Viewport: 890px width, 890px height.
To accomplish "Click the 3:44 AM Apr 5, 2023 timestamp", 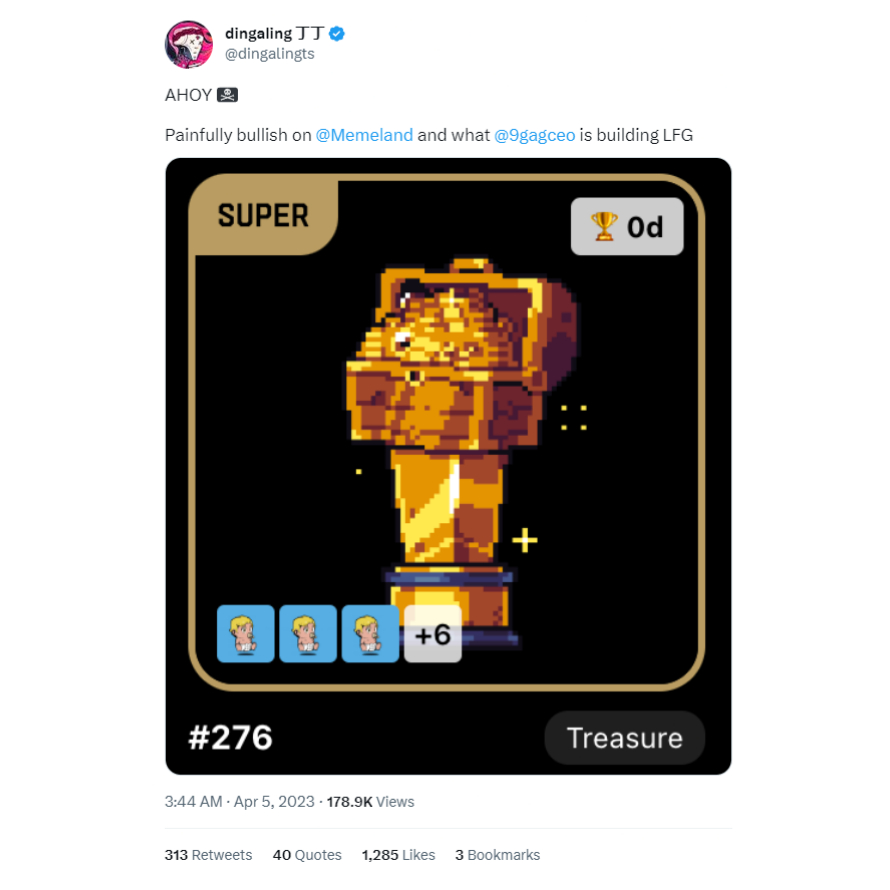I will 240,801.
